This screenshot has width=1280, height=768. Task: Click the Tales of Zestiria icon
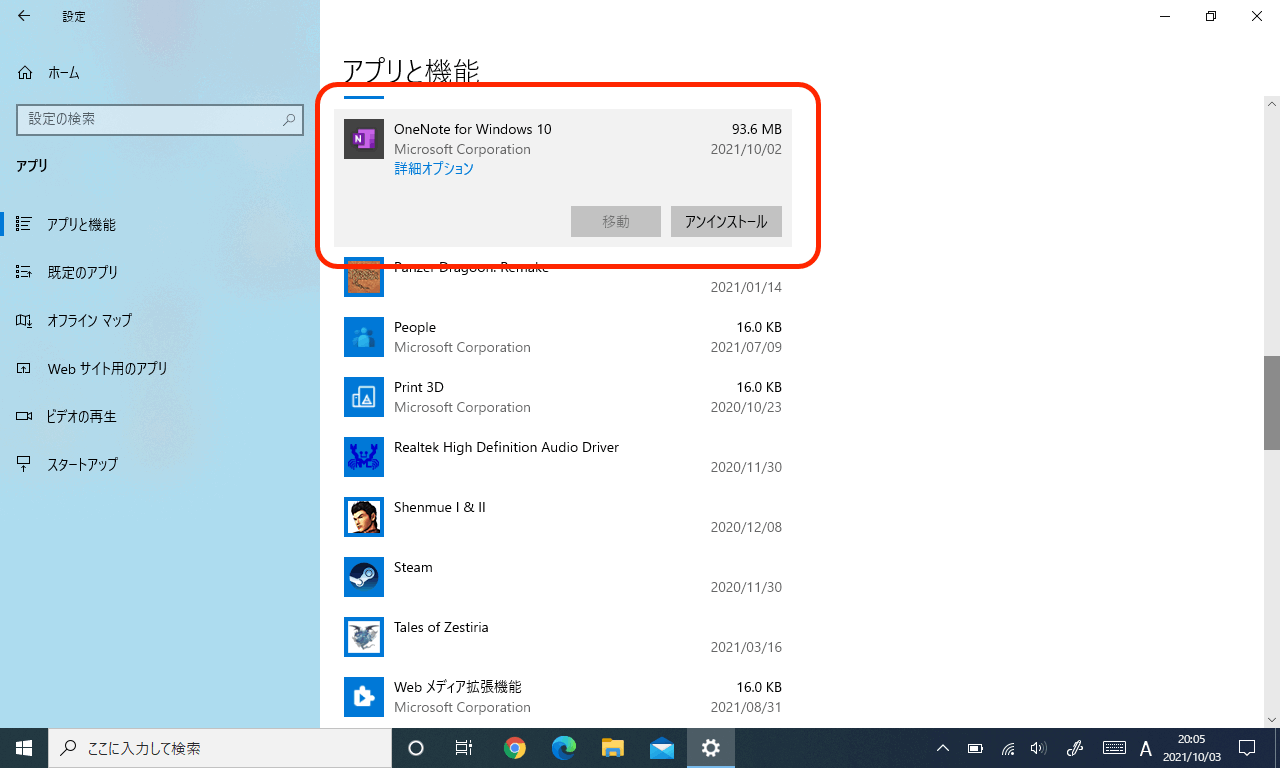[x=364, y=637]
